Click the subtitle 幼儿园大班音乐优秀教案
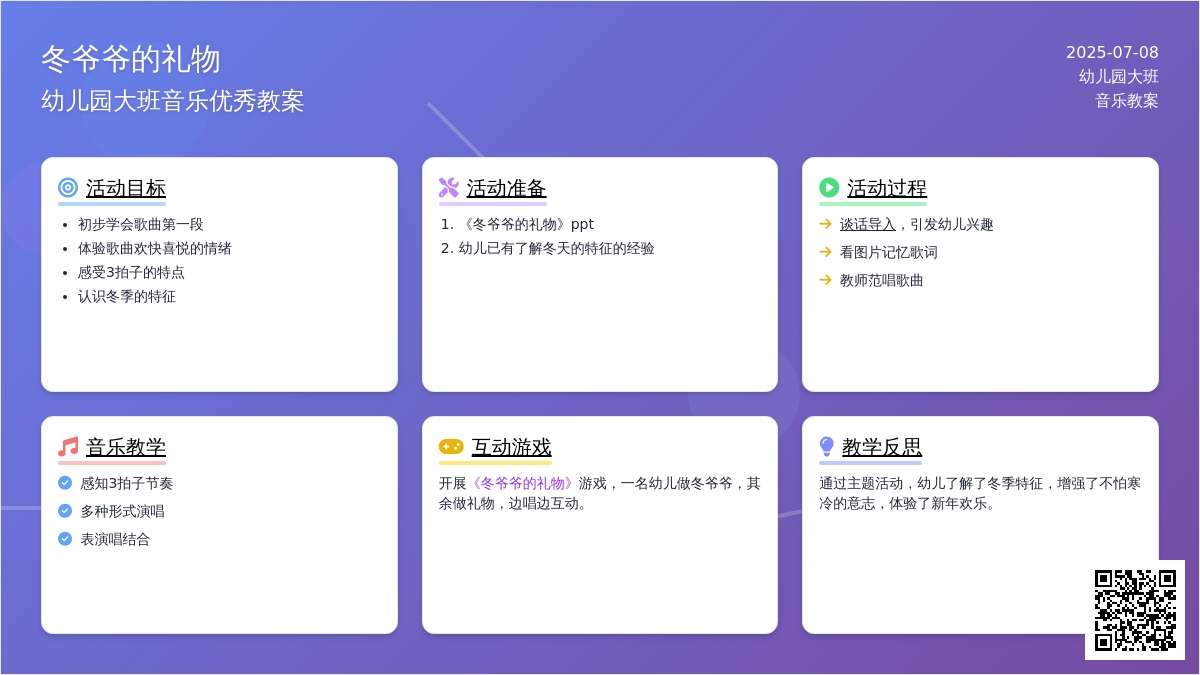The width and height of the screenshot is (1200, 675). coord(173,101)
